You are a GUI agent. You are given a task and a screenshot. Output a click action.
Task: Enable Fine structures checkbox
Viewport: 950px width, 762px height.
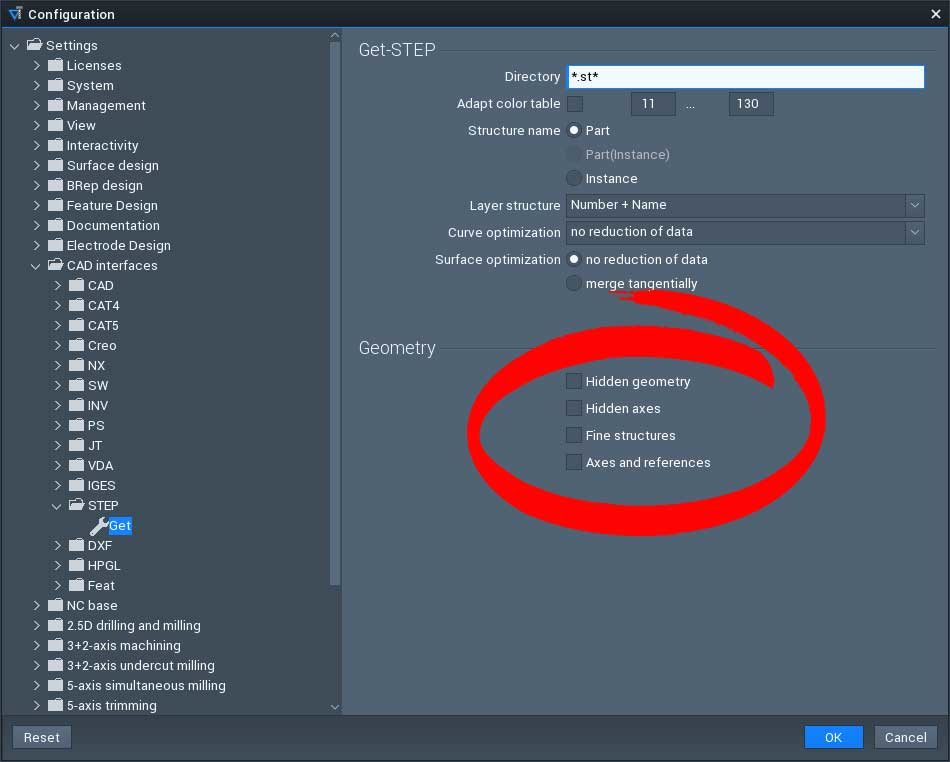[574, 435]
